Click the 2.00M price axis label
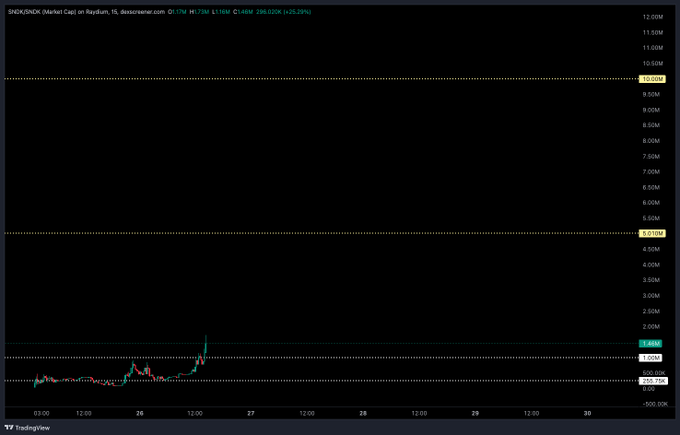Viewport: 680px width, 435px height. click(651, 327)
